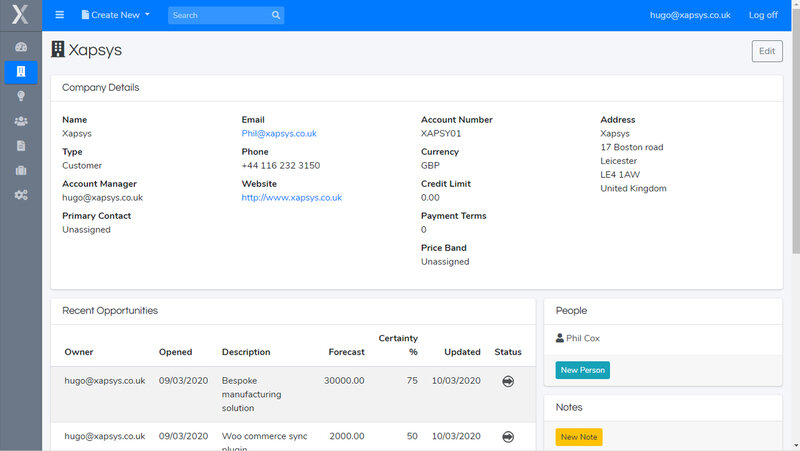Screen dimensions: 800x451
Task: Open the lightbulb opportunities icon in sidebar
Action: tap(21, 96)
